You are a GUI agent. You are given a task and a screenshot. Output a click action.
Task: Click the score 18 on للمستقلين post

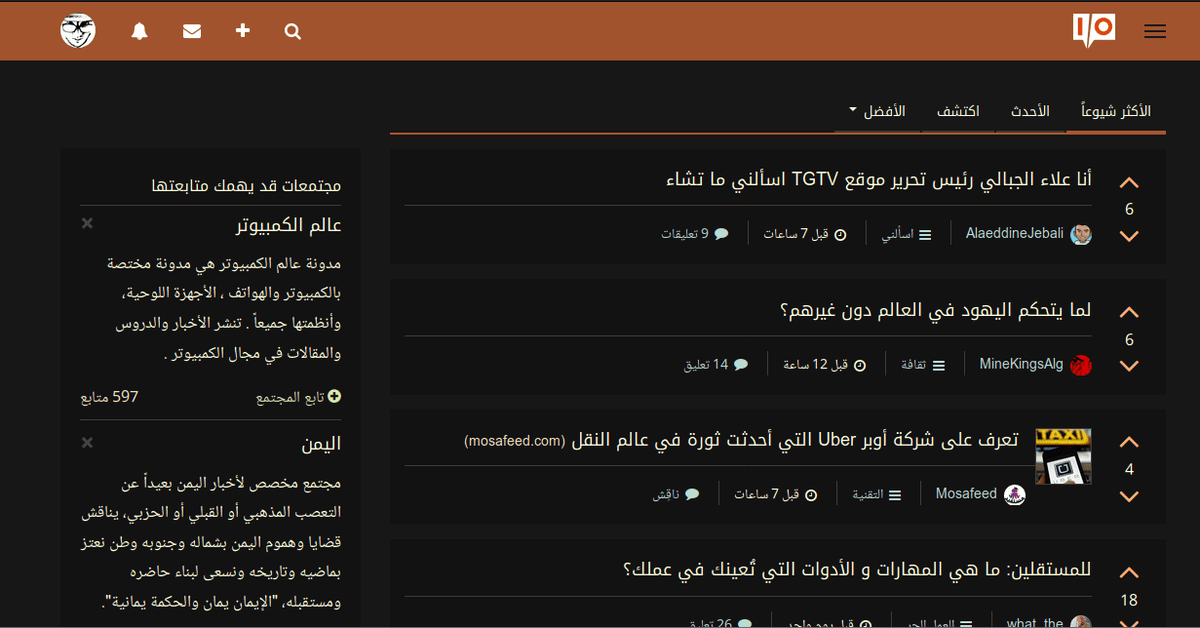point(1129,600)
